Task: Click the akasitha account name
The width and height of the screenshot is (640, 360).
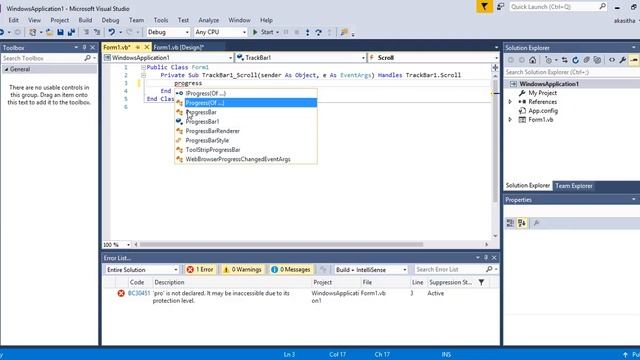Action: click(x=624, y=20)
